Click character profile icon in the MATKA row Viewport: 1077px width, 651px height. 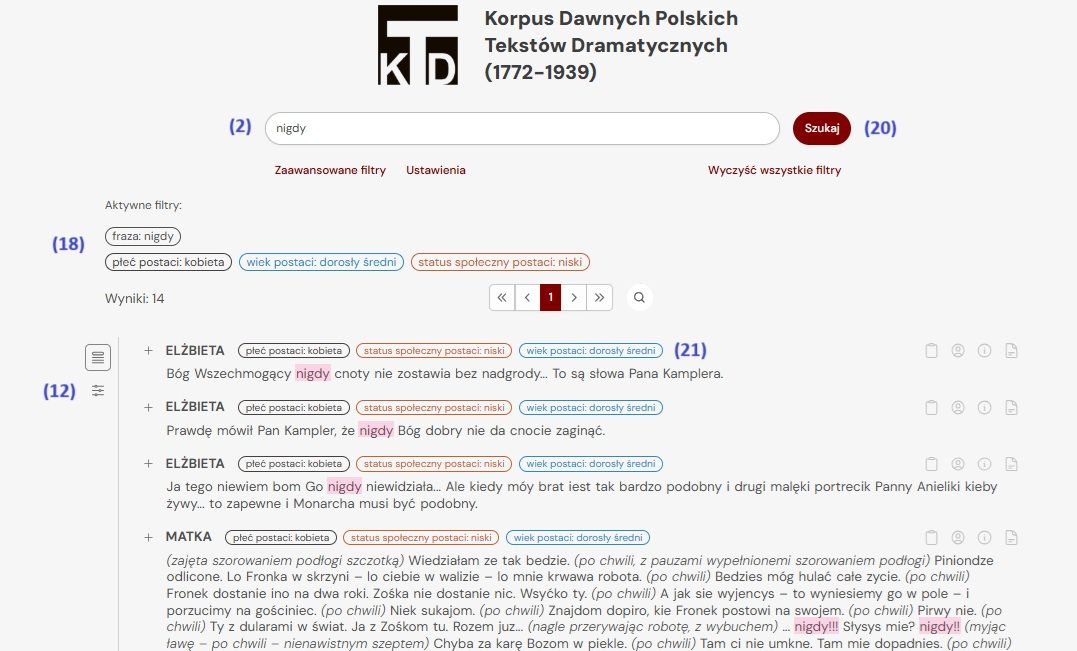click(958, 537)
